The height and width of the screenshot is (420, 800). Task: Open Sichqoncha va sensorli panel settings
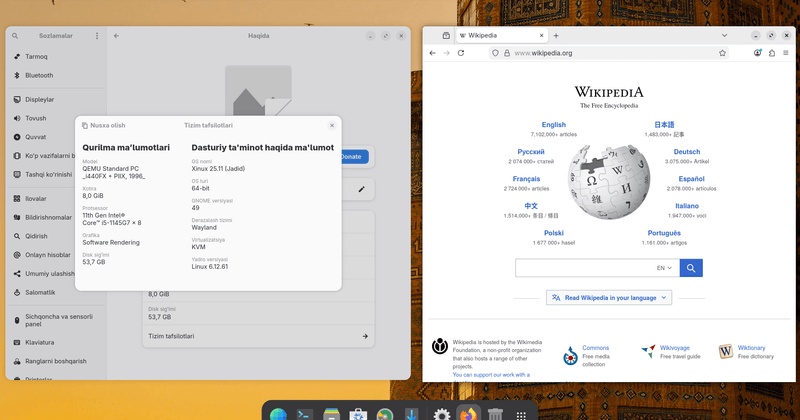coord(56,320)
